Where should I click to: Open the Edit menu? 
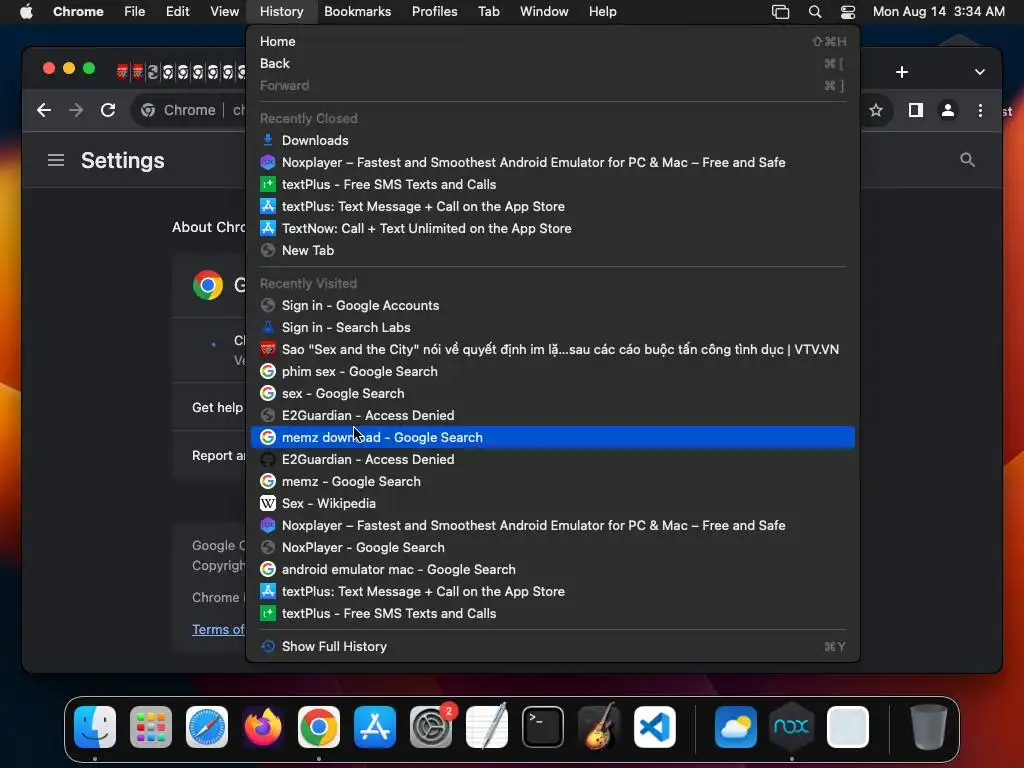[178, 12]
